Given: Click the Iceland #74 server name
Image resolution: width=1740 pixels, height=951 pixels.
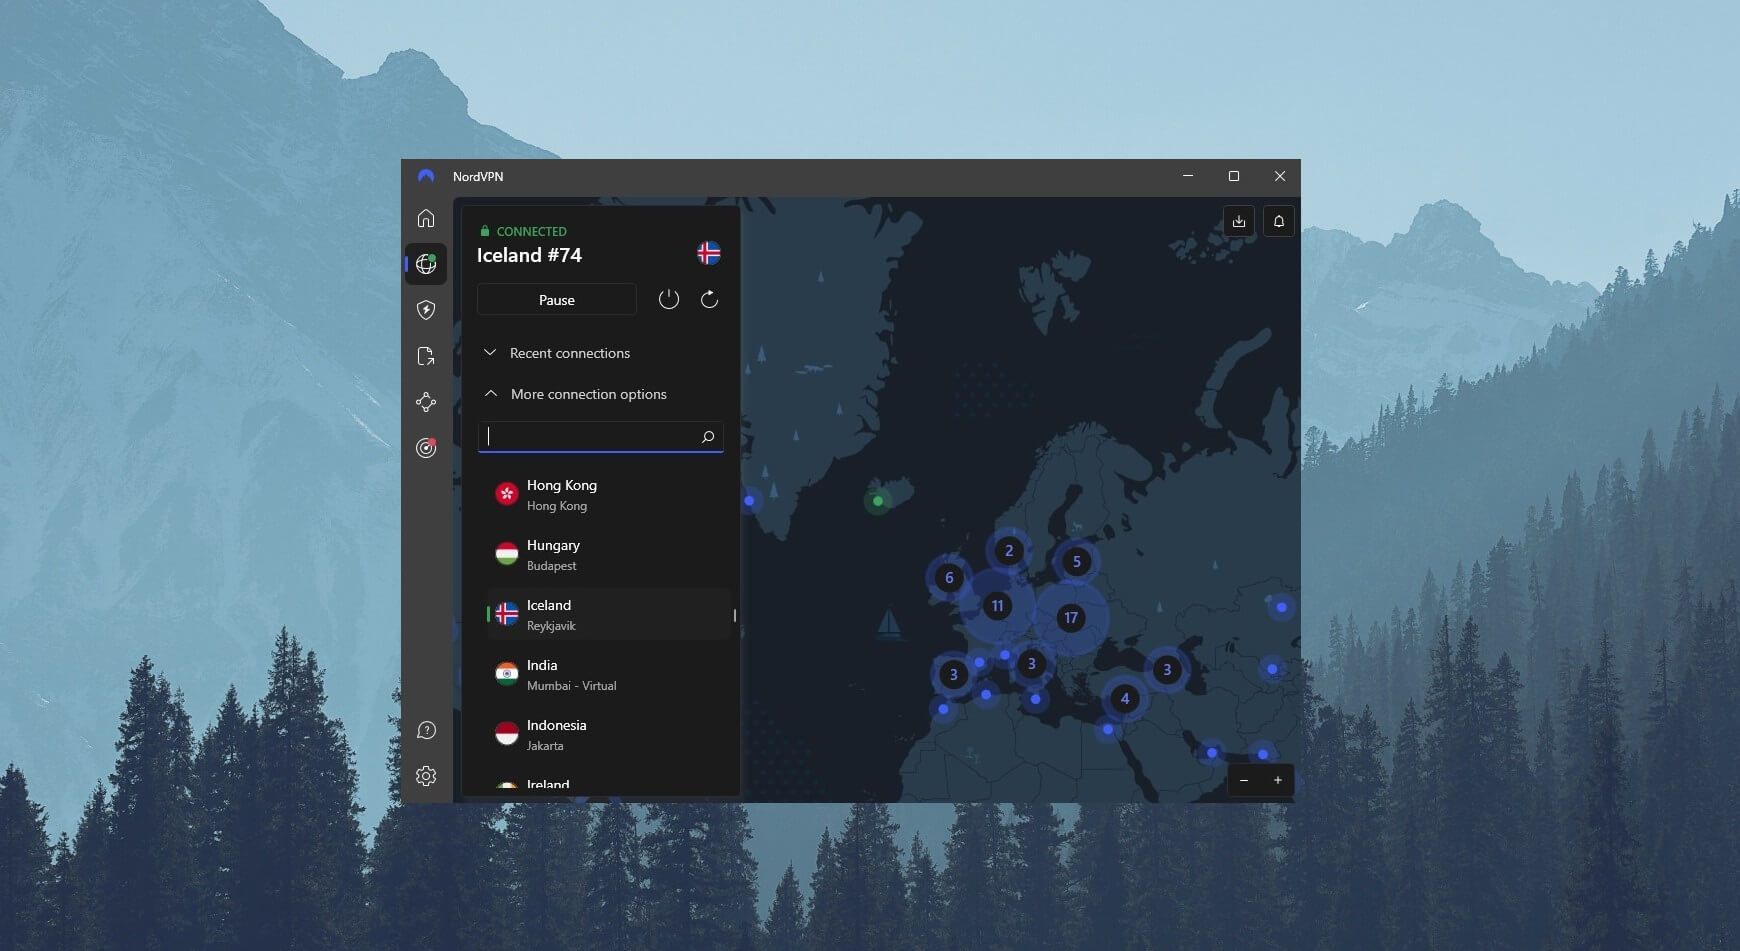Looking at the screenshot, I should point(529,255).
